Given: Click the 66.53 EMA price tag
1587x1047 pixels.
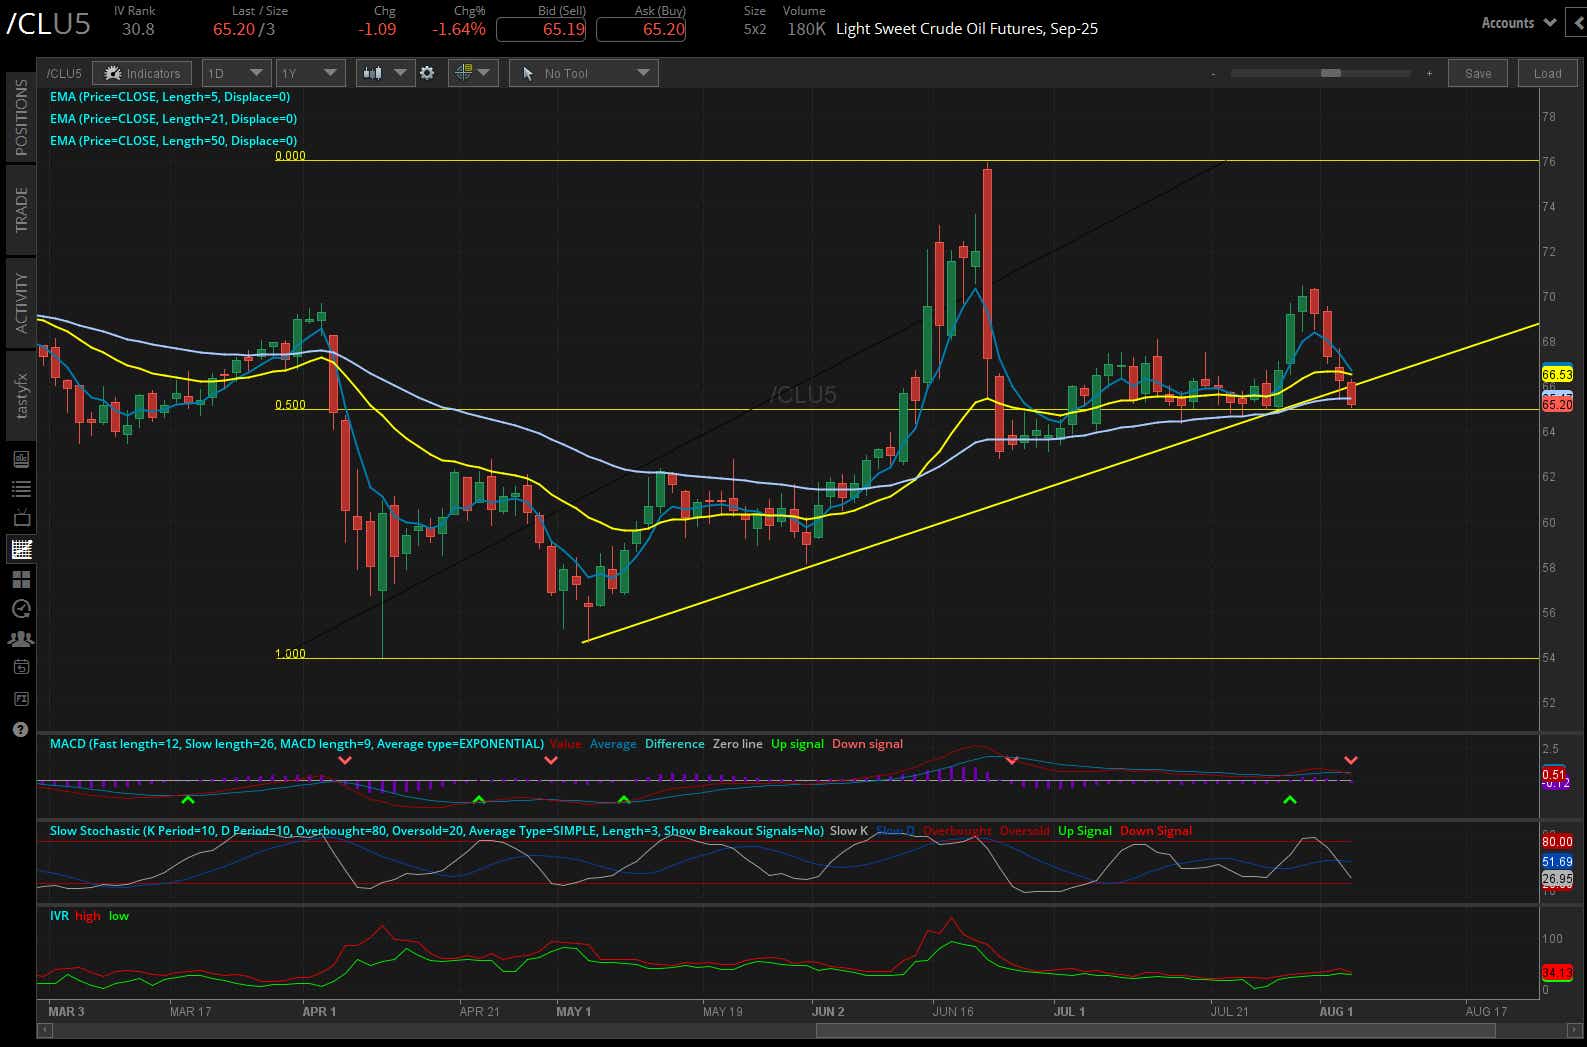Looking at the screenshot, I should click(x=1557, y=375).
